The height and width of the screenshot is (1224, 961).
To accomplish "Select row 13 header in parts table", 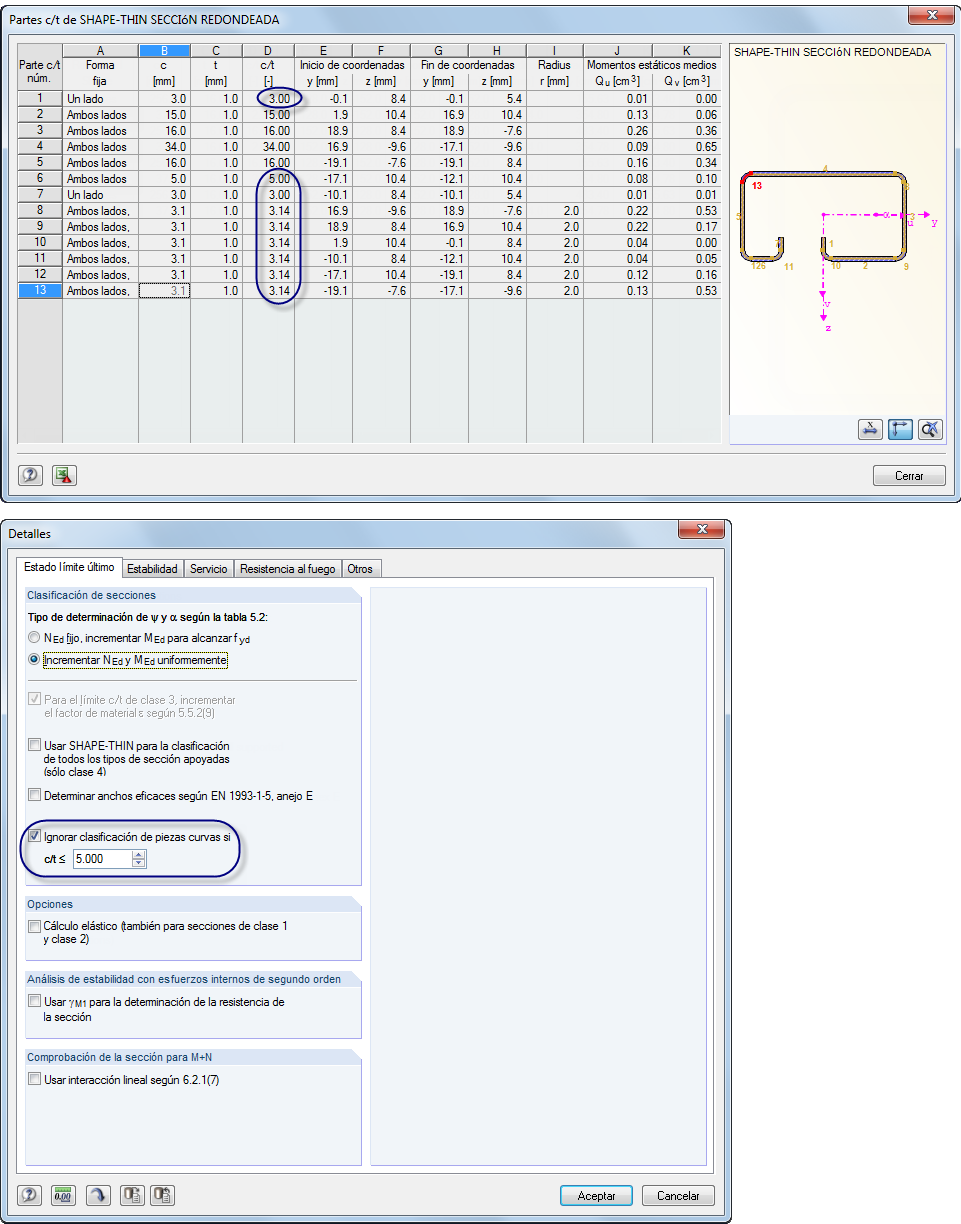I will [40, 291].
